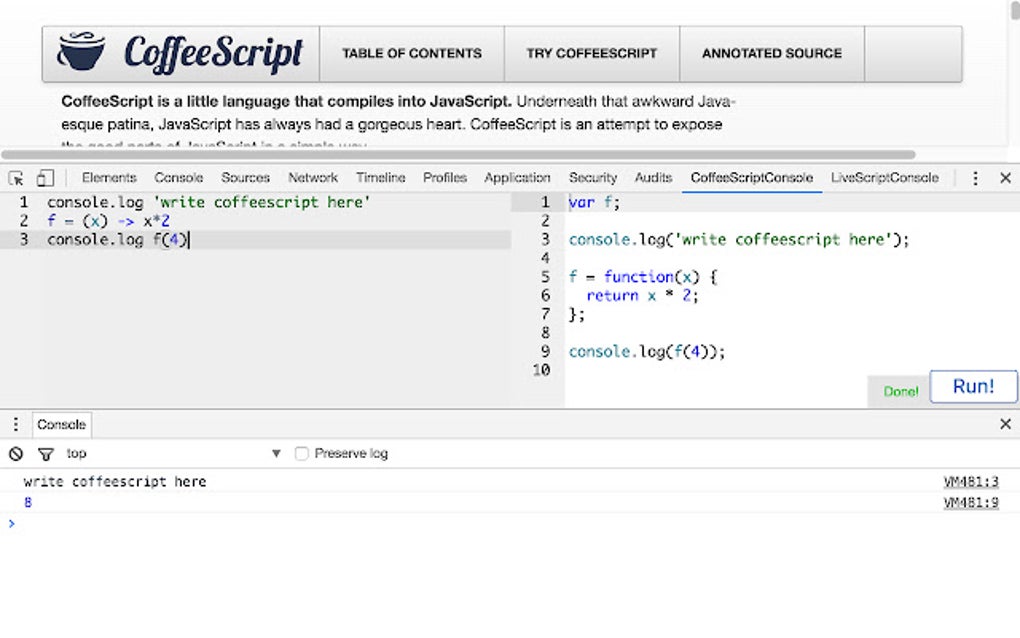Click the Run! button

(974, 386)
